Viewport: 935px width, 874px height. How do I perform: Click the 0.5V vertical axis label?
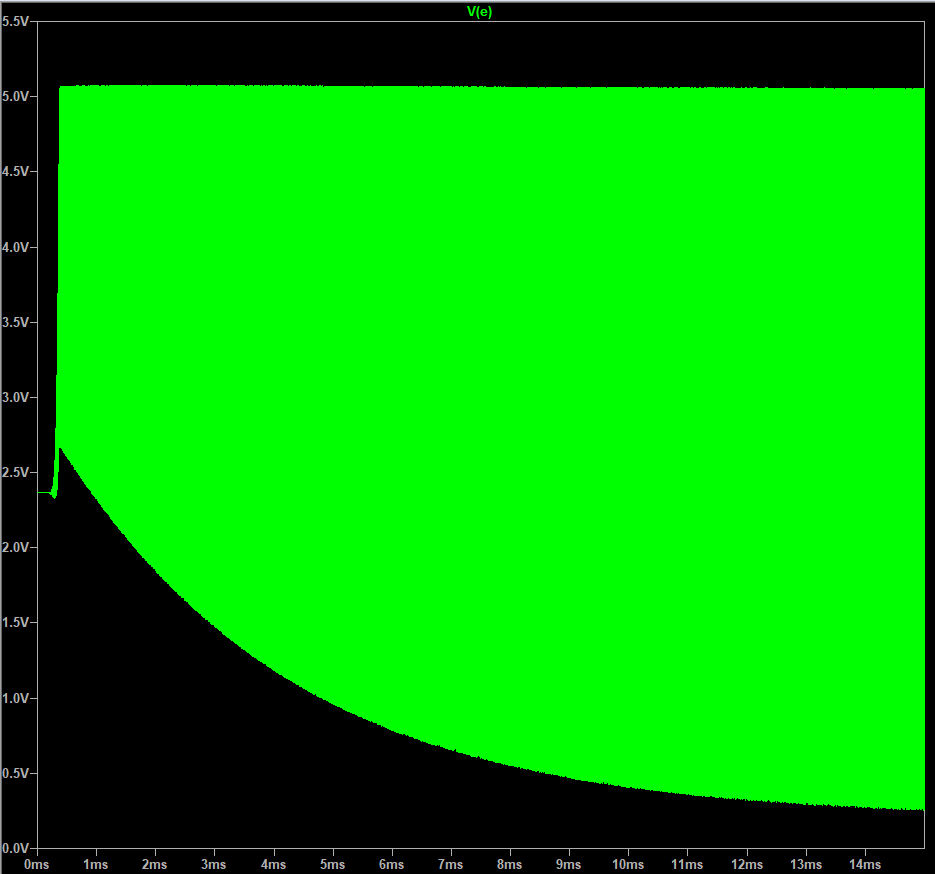click(x=15, y=774)
